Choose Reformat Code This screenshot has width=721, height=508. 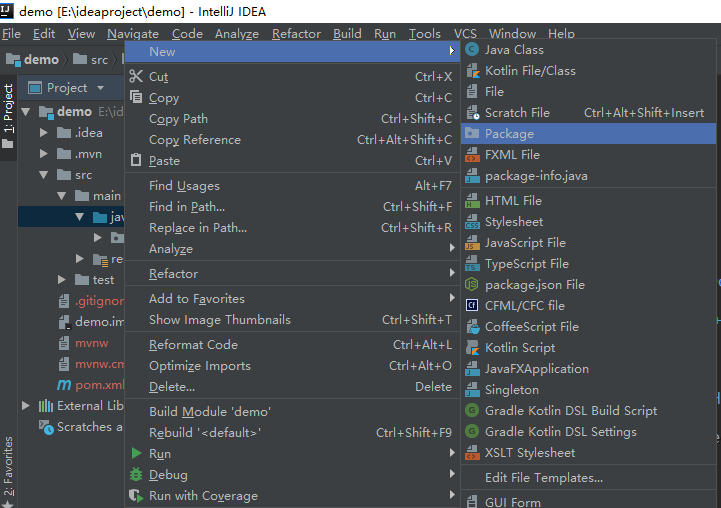tap(292, 345)
